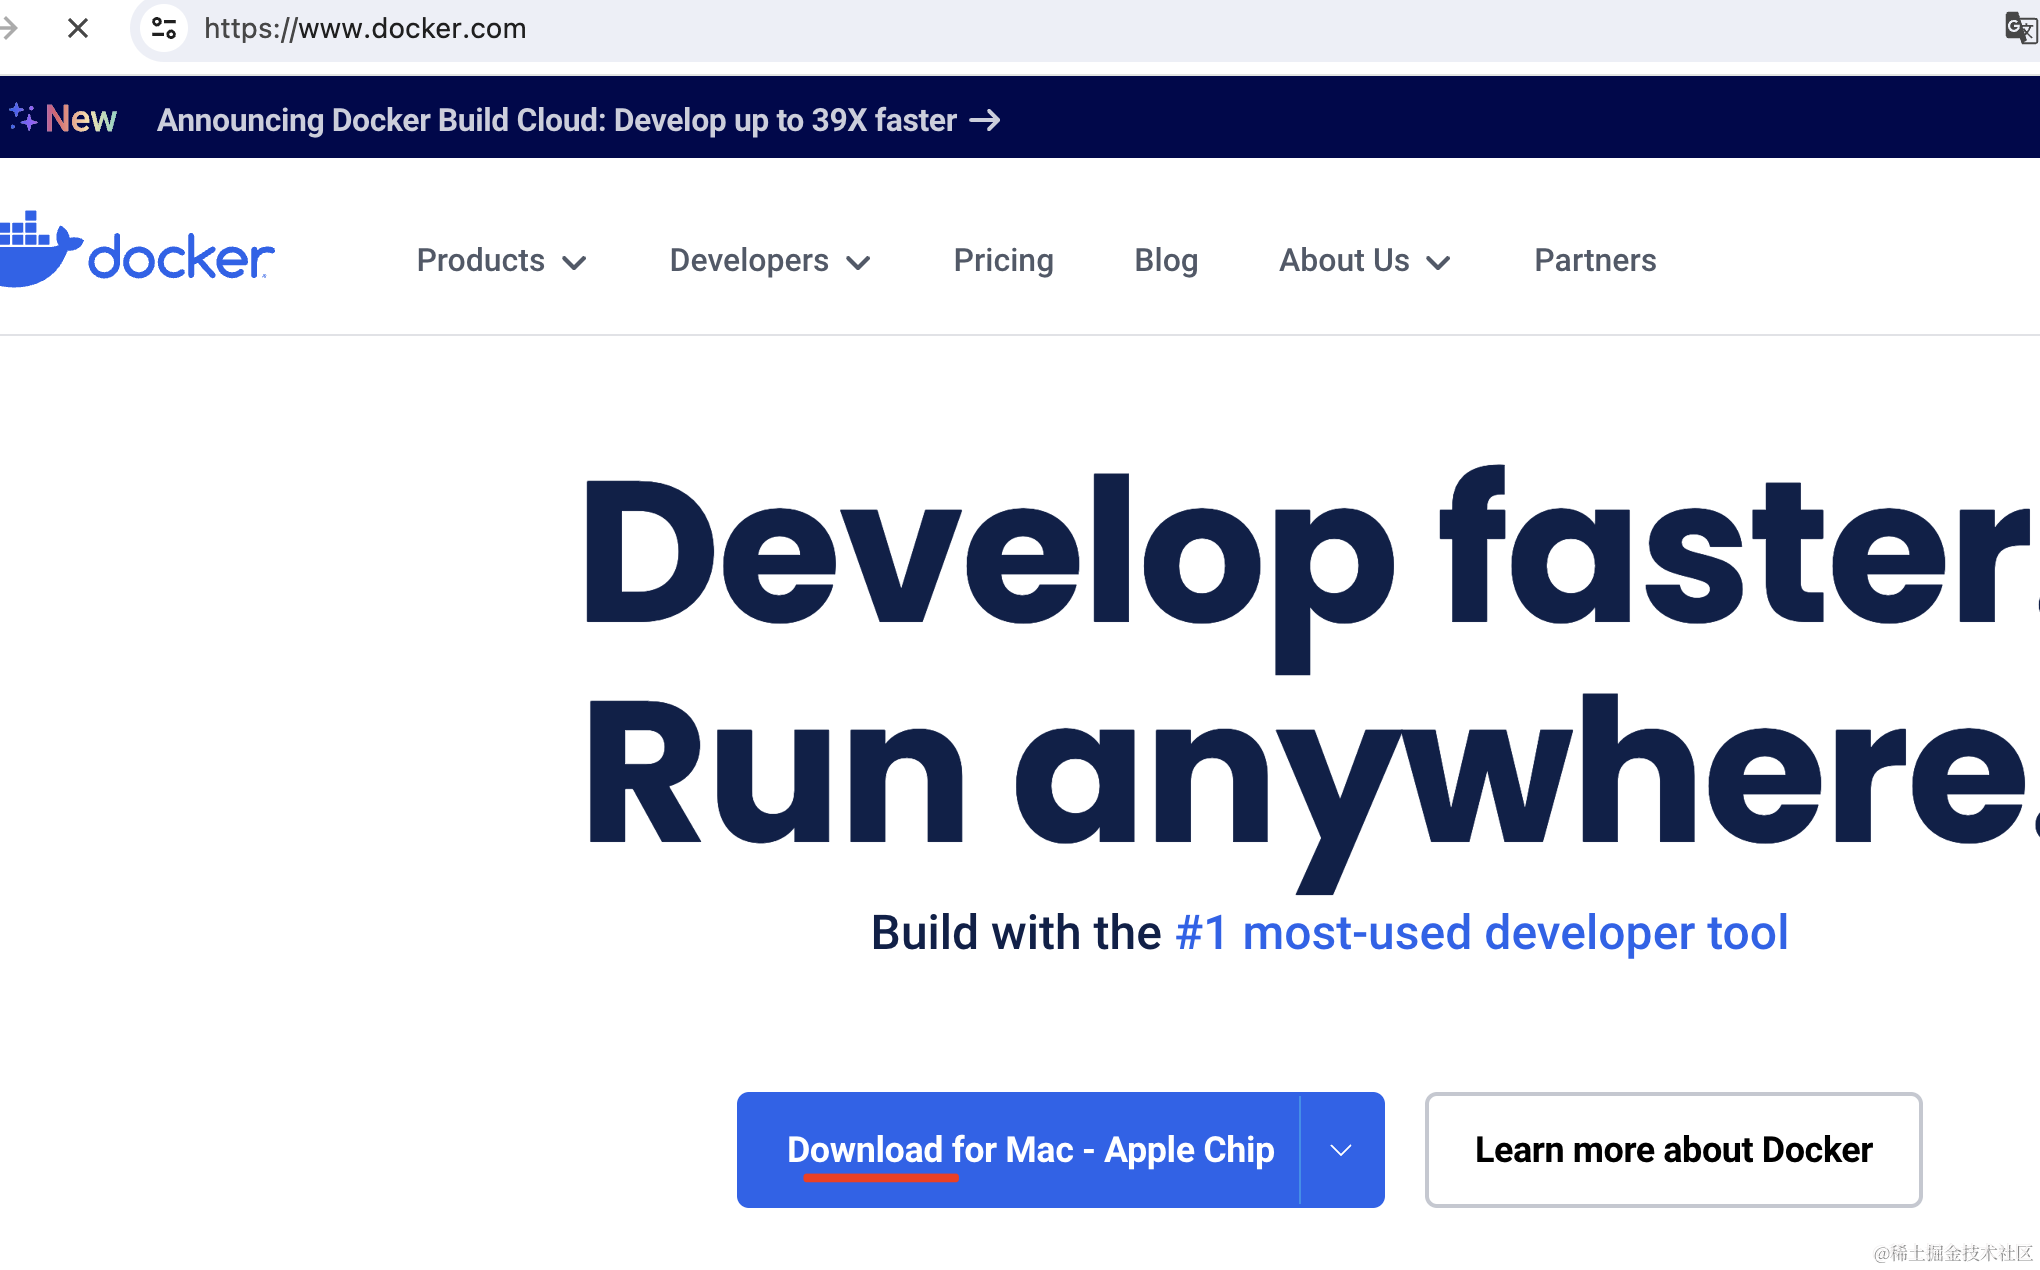Open site information icon in address bar
The width and height of the screenshot is (2040, 1270).
pyautogui.click(x=164, y=28)
